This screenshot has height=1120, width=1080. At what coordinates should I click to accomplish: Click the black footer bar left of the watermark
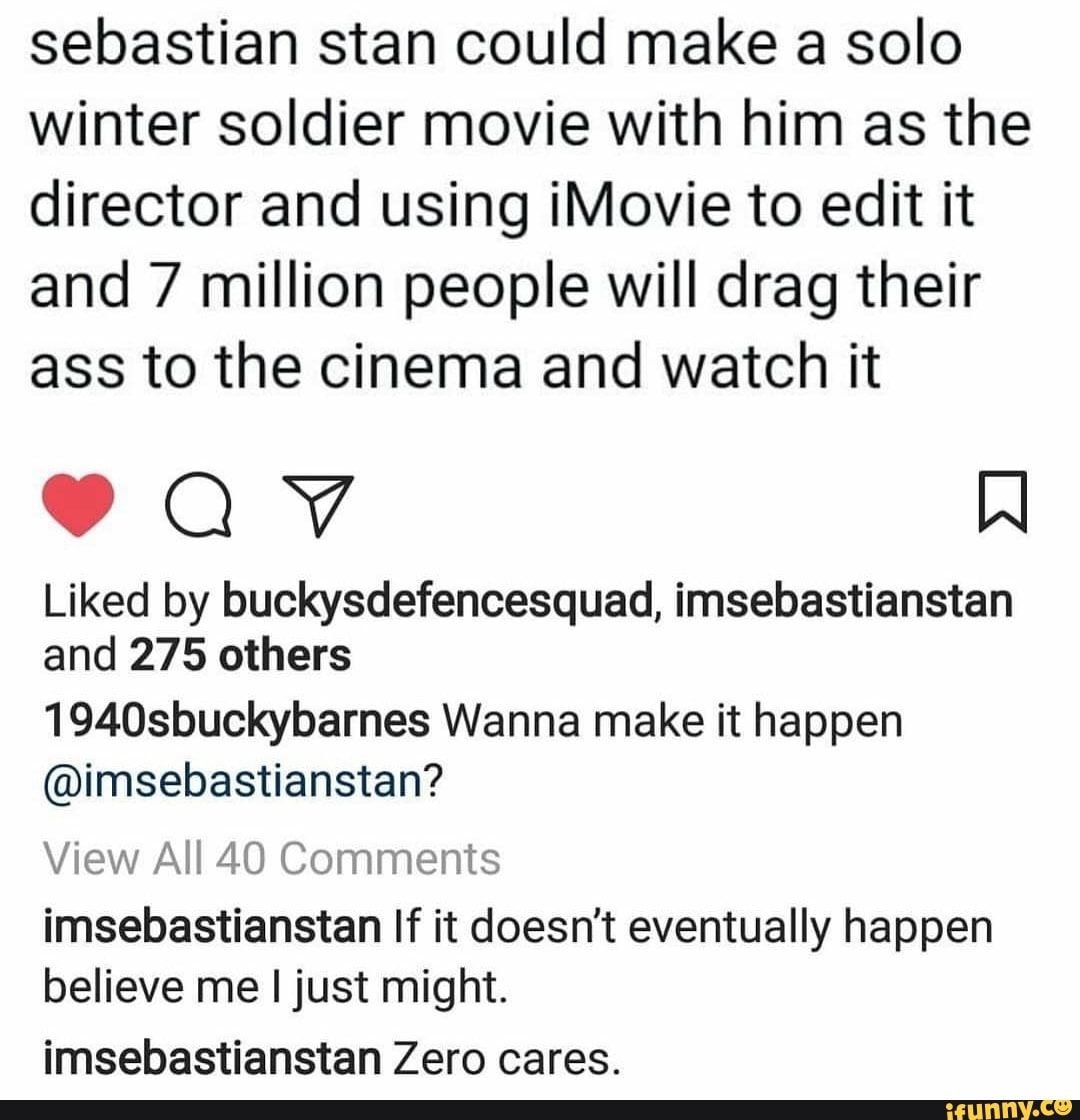(x=450, y=1108)
